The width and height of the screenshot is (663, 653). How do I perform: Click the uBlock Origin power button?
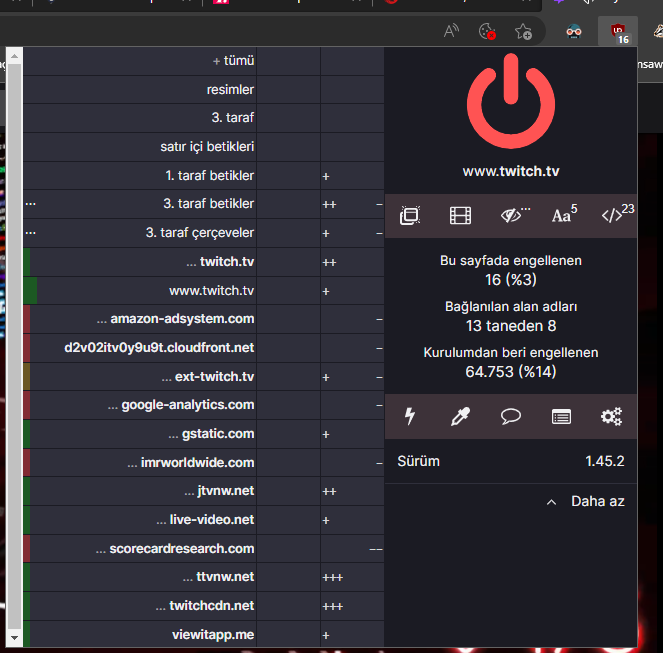point(511,101)
